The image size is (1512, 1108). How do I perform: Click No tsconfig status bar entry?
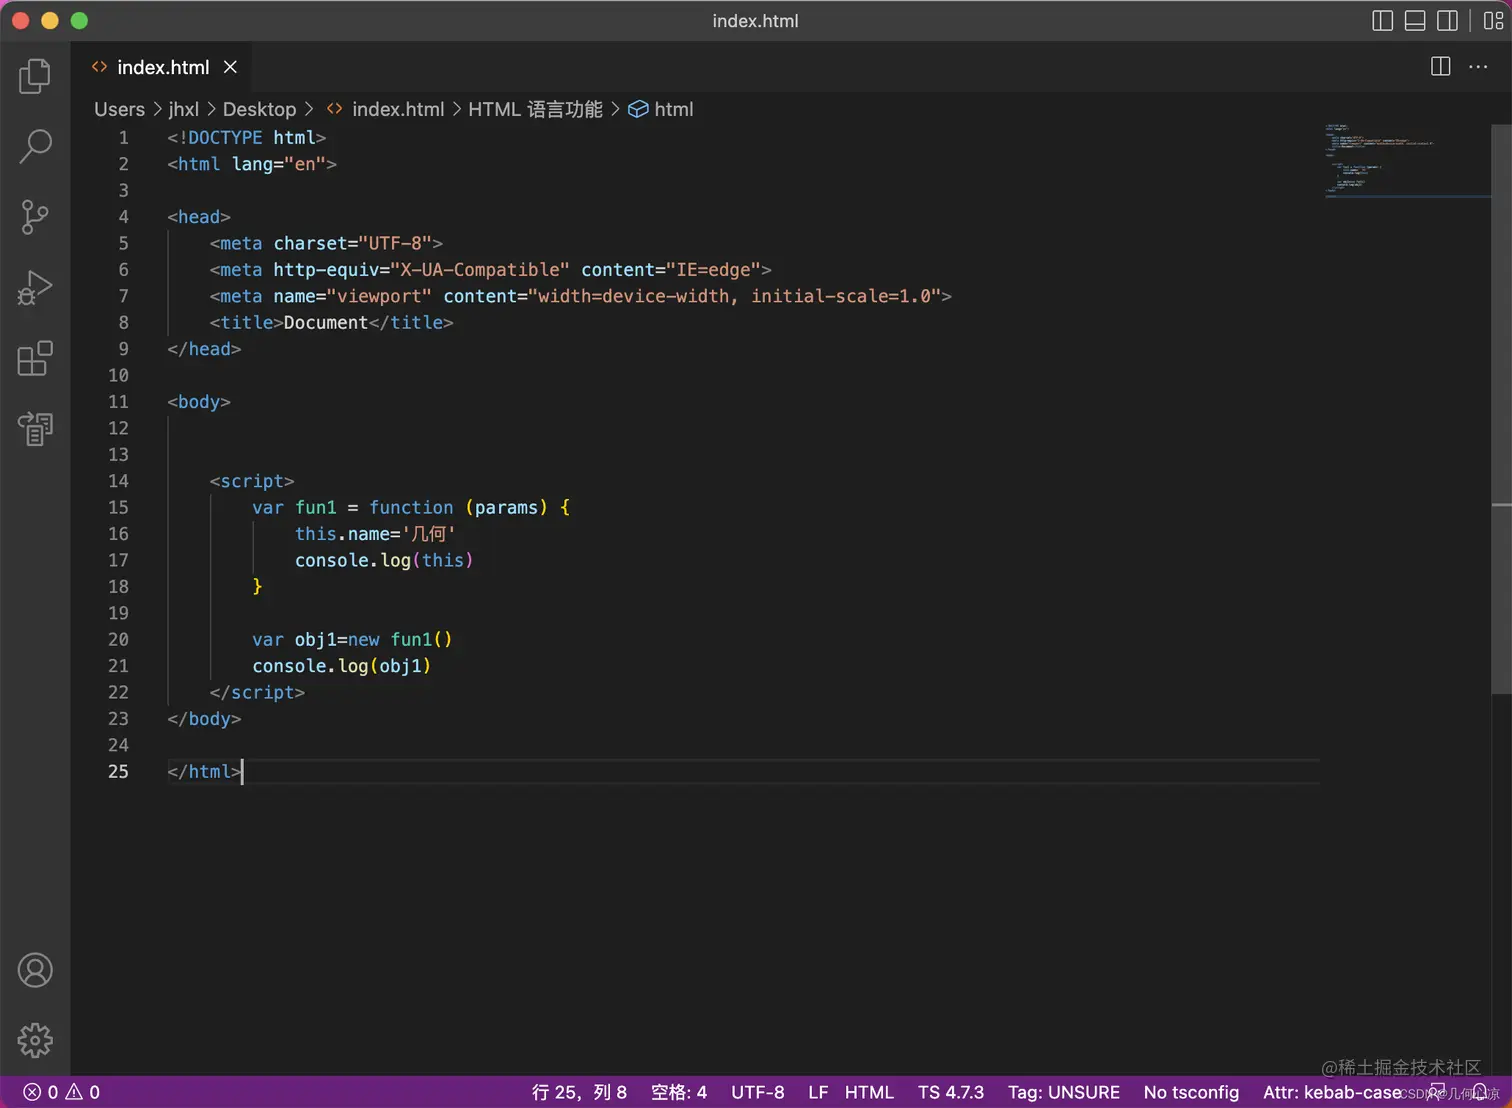tap(1190, 1092)
